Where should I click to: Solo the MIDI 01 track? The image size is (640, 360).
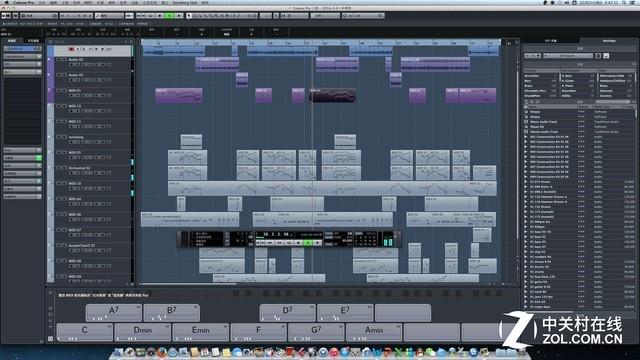tap(64, 91)
